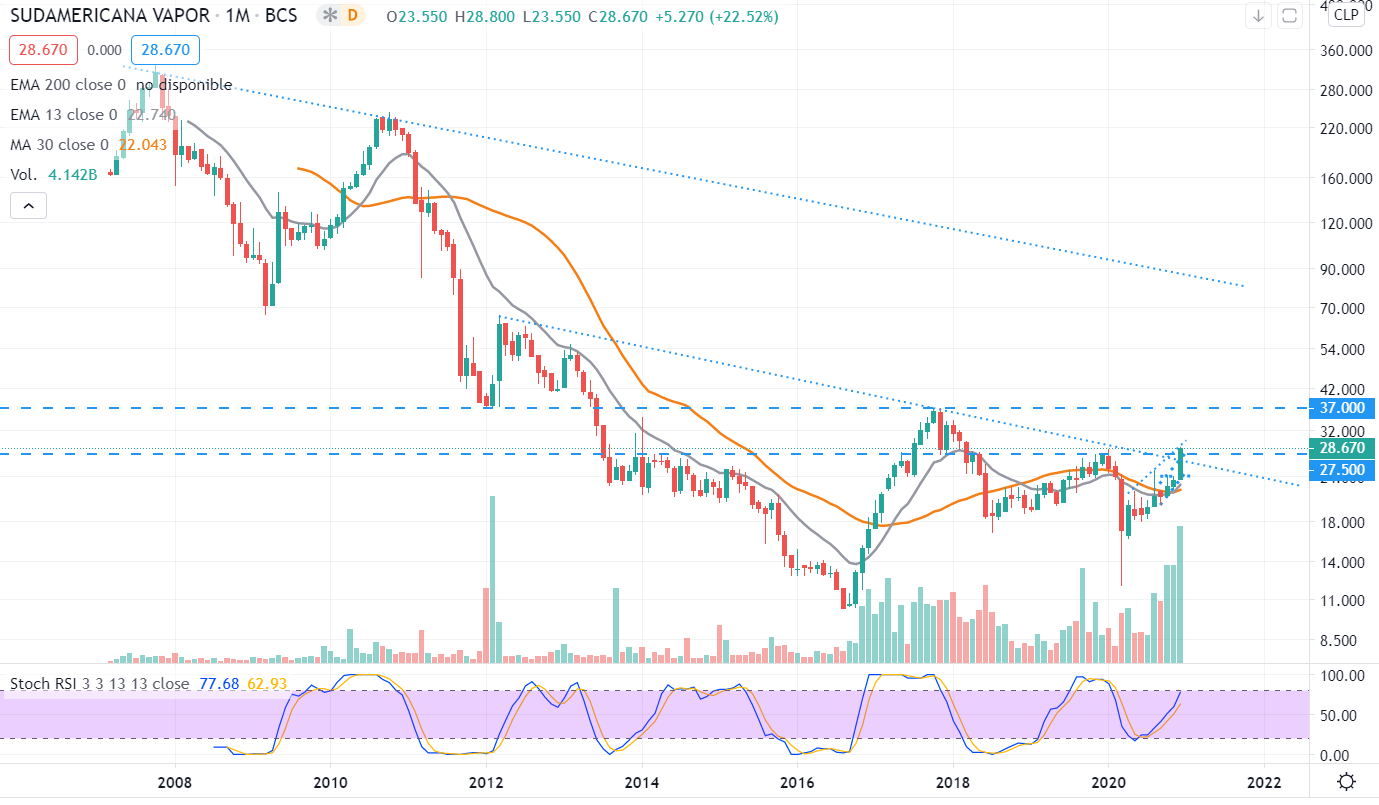This screenshot has width=1379, height=805.
Task: Click the 2016 label on the time axis
Action: click(x=797, y=781)
